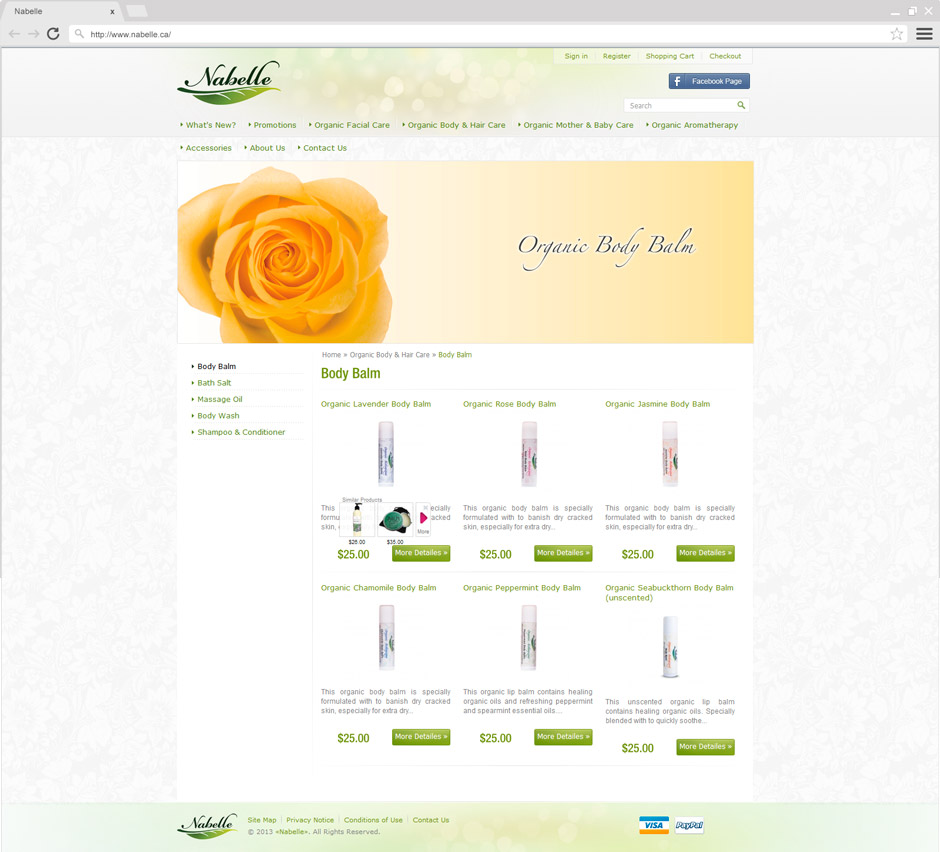Click the Rose Body Balm product image
The height and width of the screenshot is (852, 940).
click(528, 454)
